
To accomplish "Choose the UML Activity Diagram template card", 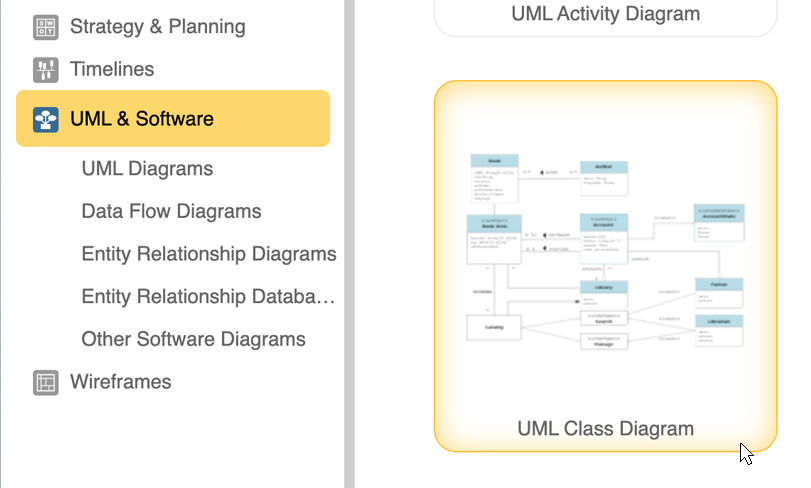I will click(x=606, y=18).
